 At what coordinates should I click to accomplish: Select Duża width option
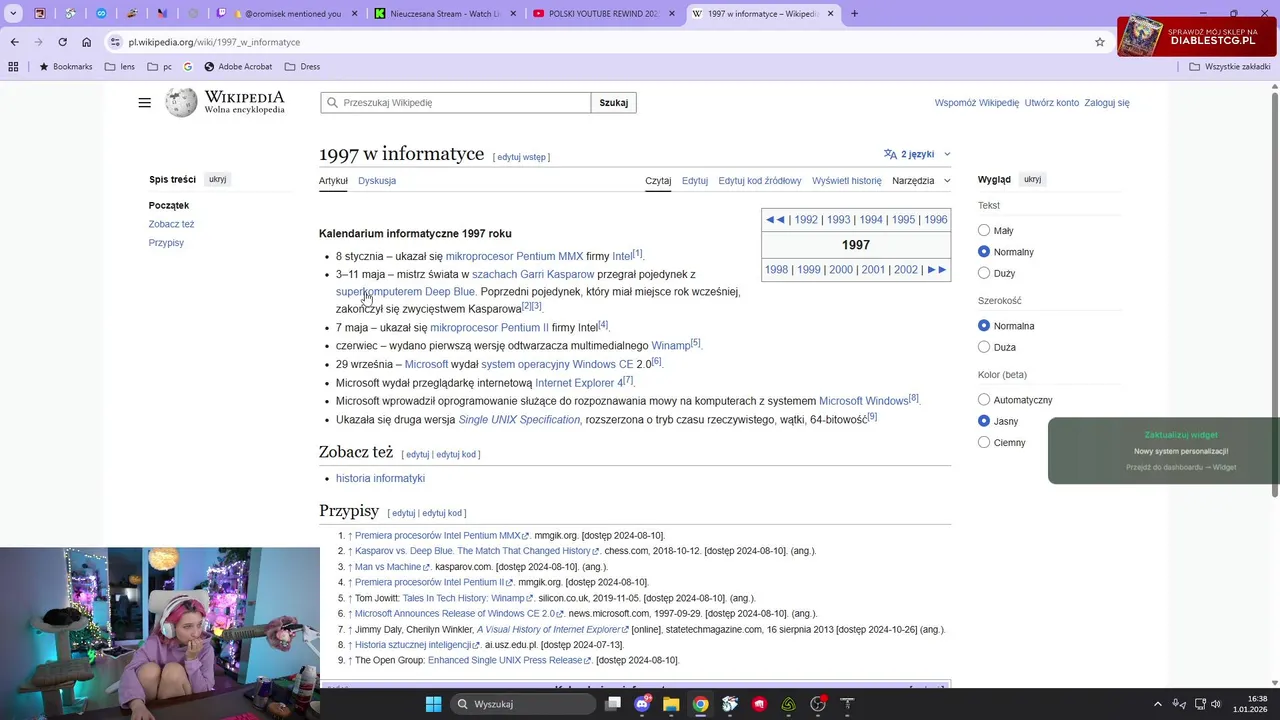click(984, 347)
